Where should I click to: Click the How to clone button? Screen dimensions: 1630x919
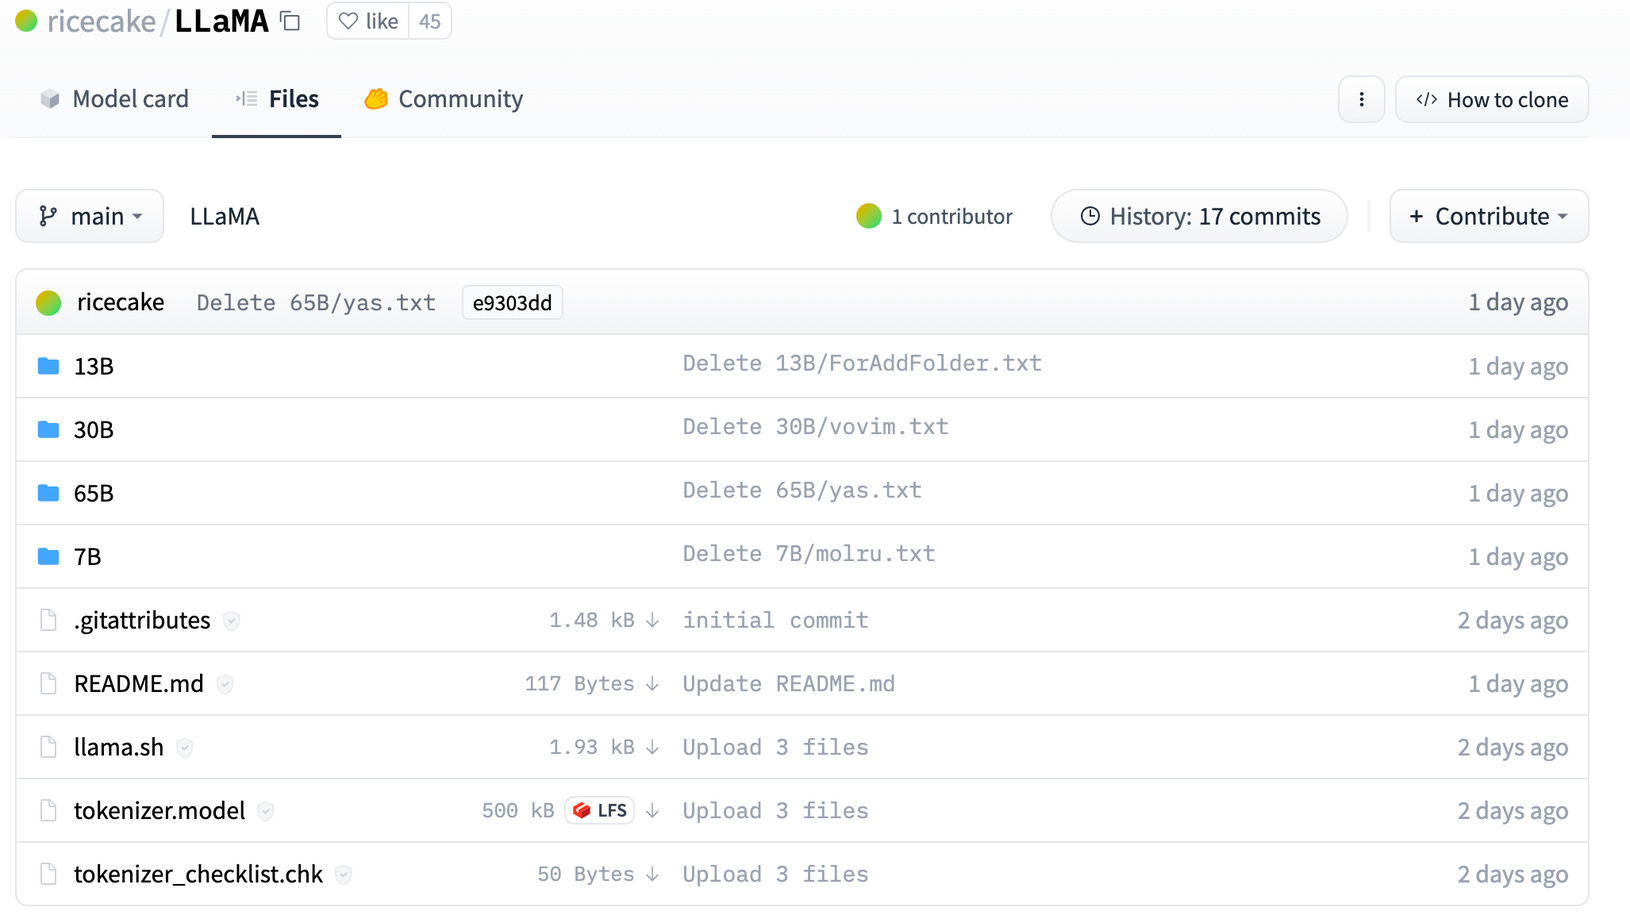click(1492, 99)
